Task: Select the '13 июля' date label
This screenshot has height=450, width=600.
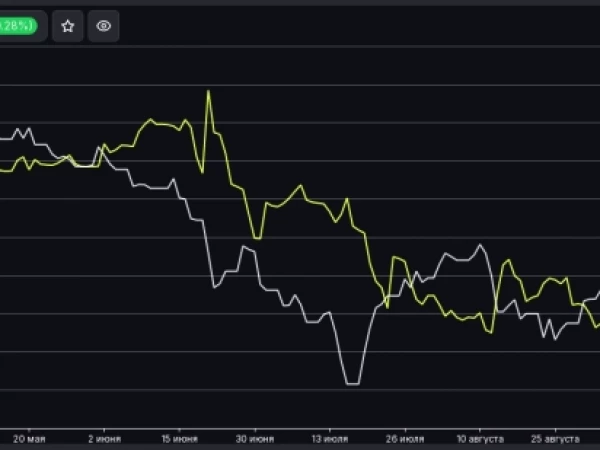Action: (x=330, y=439)
